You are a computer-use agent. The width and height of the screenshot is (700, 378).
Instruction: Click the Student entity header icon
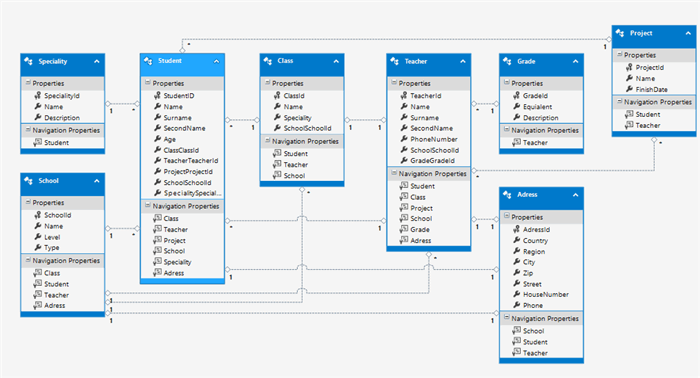pos(149,61)
